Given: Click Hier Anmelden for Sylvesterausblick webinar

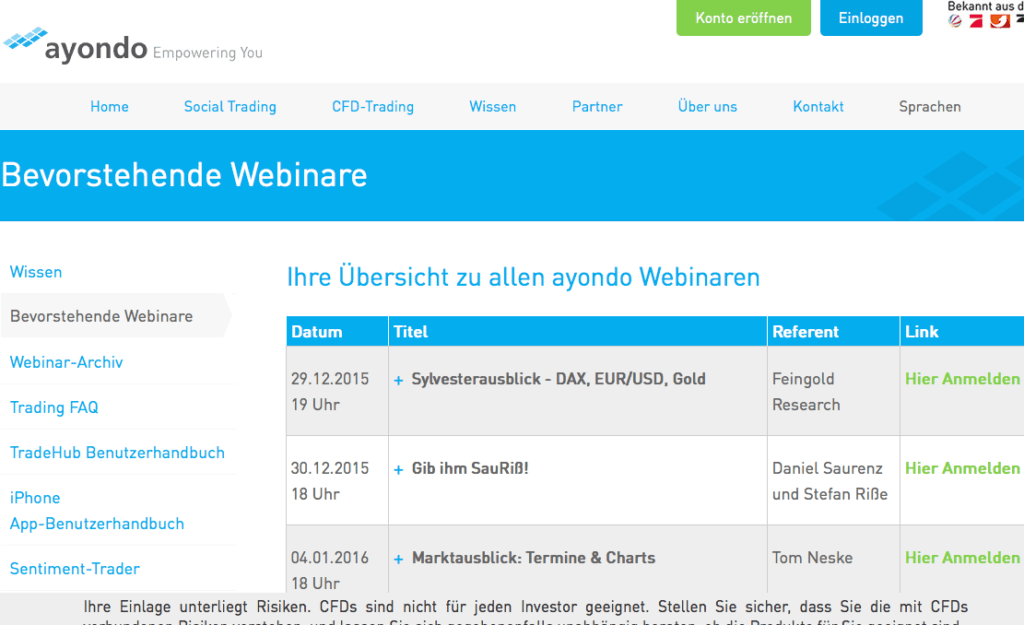Looking at the screenshot, I should (962, 379).
